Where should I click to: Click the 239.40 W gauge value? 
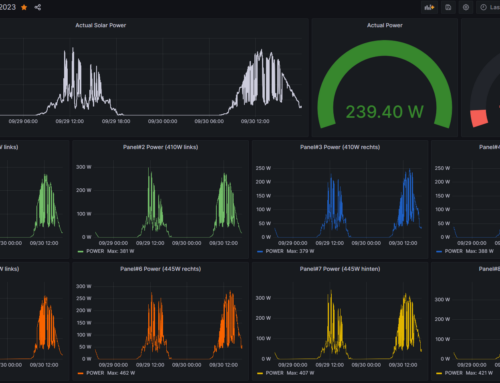(x=385, y=112)
